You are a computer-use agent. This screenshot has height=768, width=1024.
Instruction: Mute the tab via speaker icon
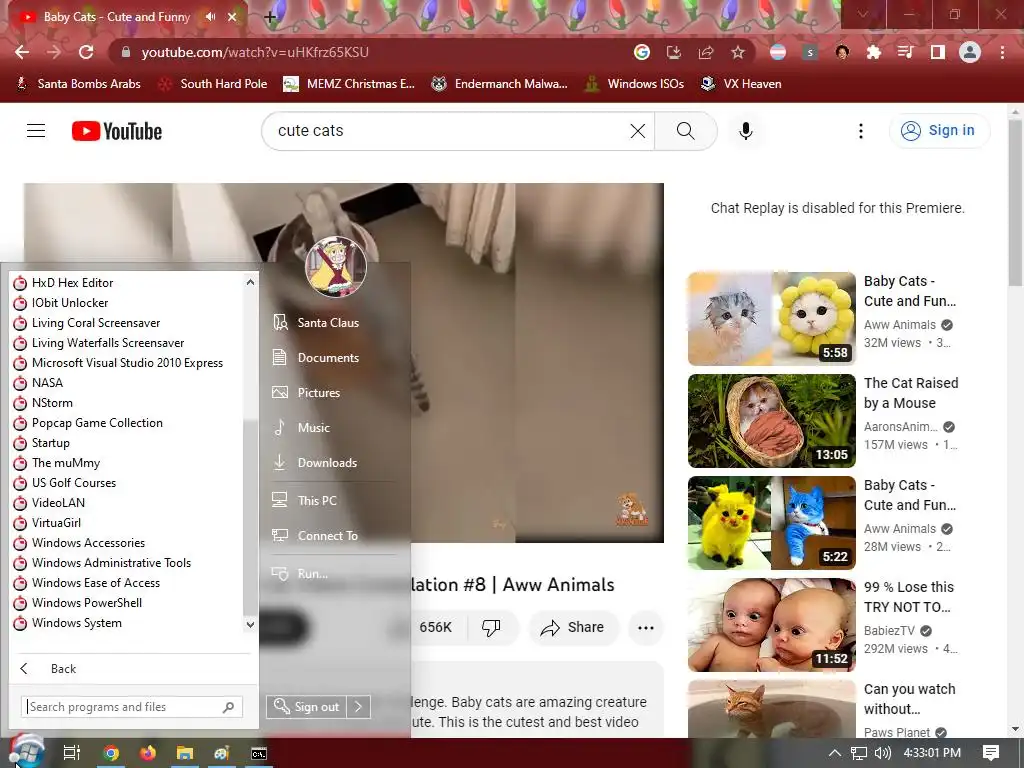tap(210, 17)
